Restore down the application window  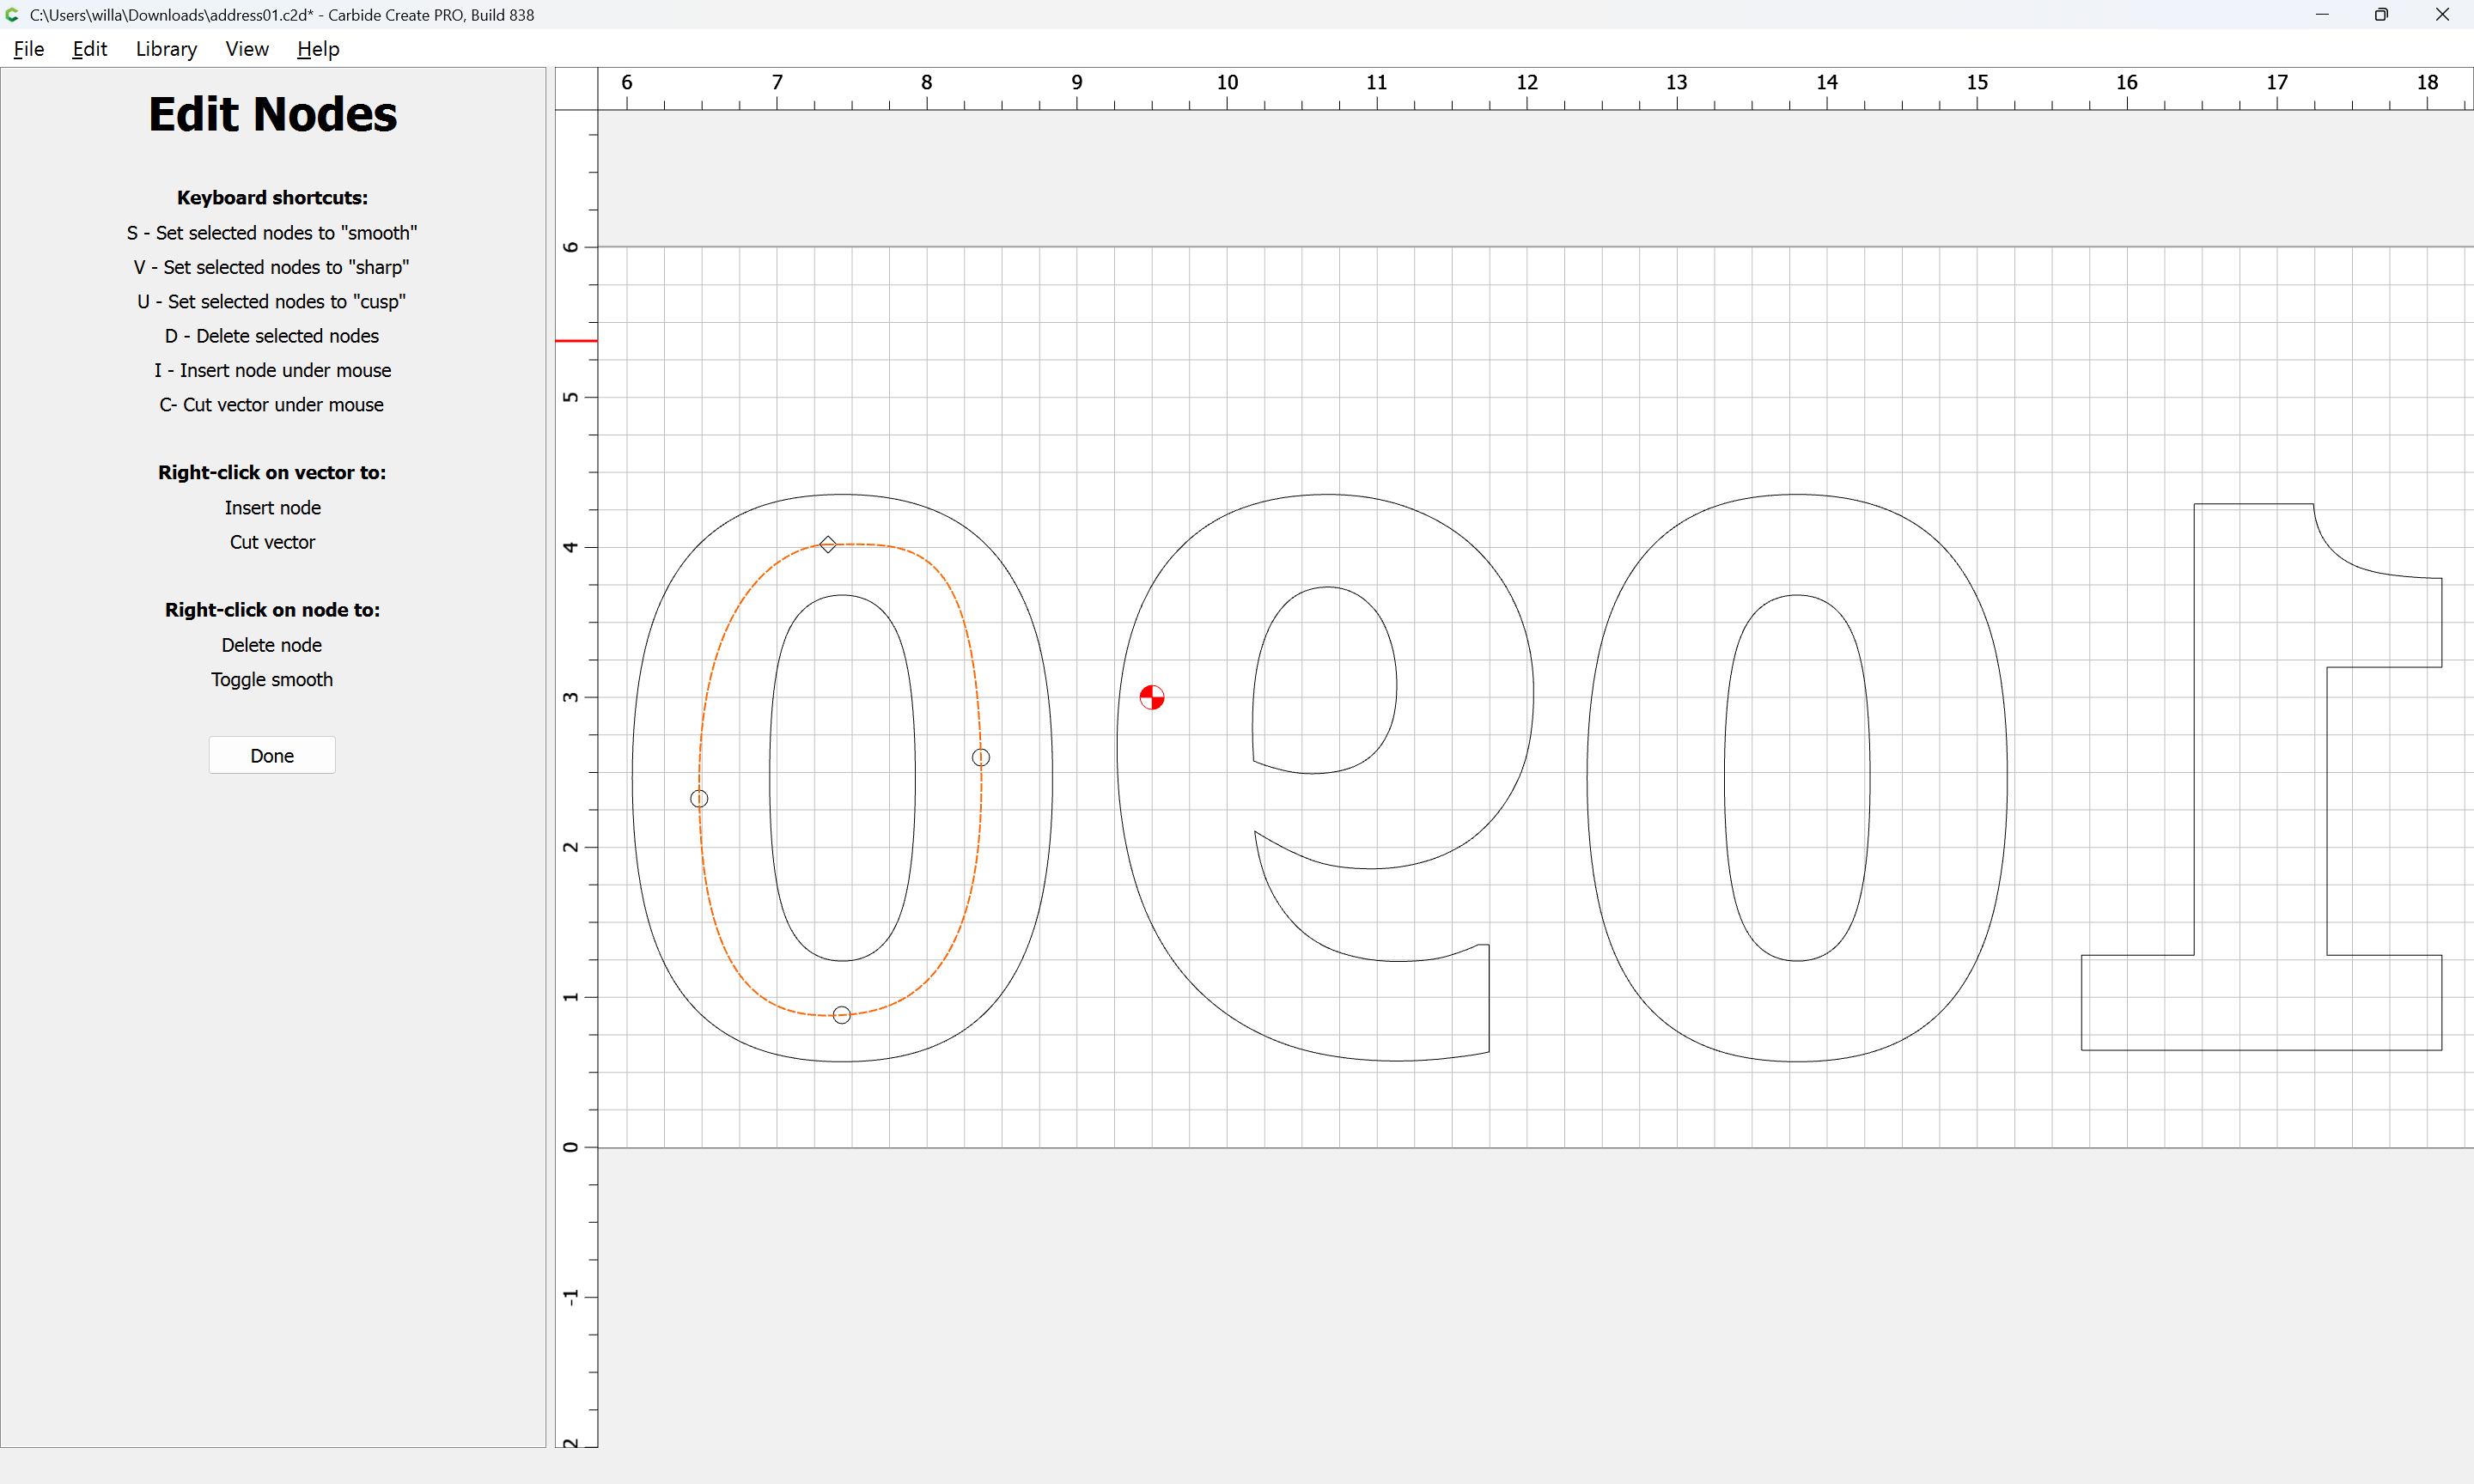[x=2381, y=15]
